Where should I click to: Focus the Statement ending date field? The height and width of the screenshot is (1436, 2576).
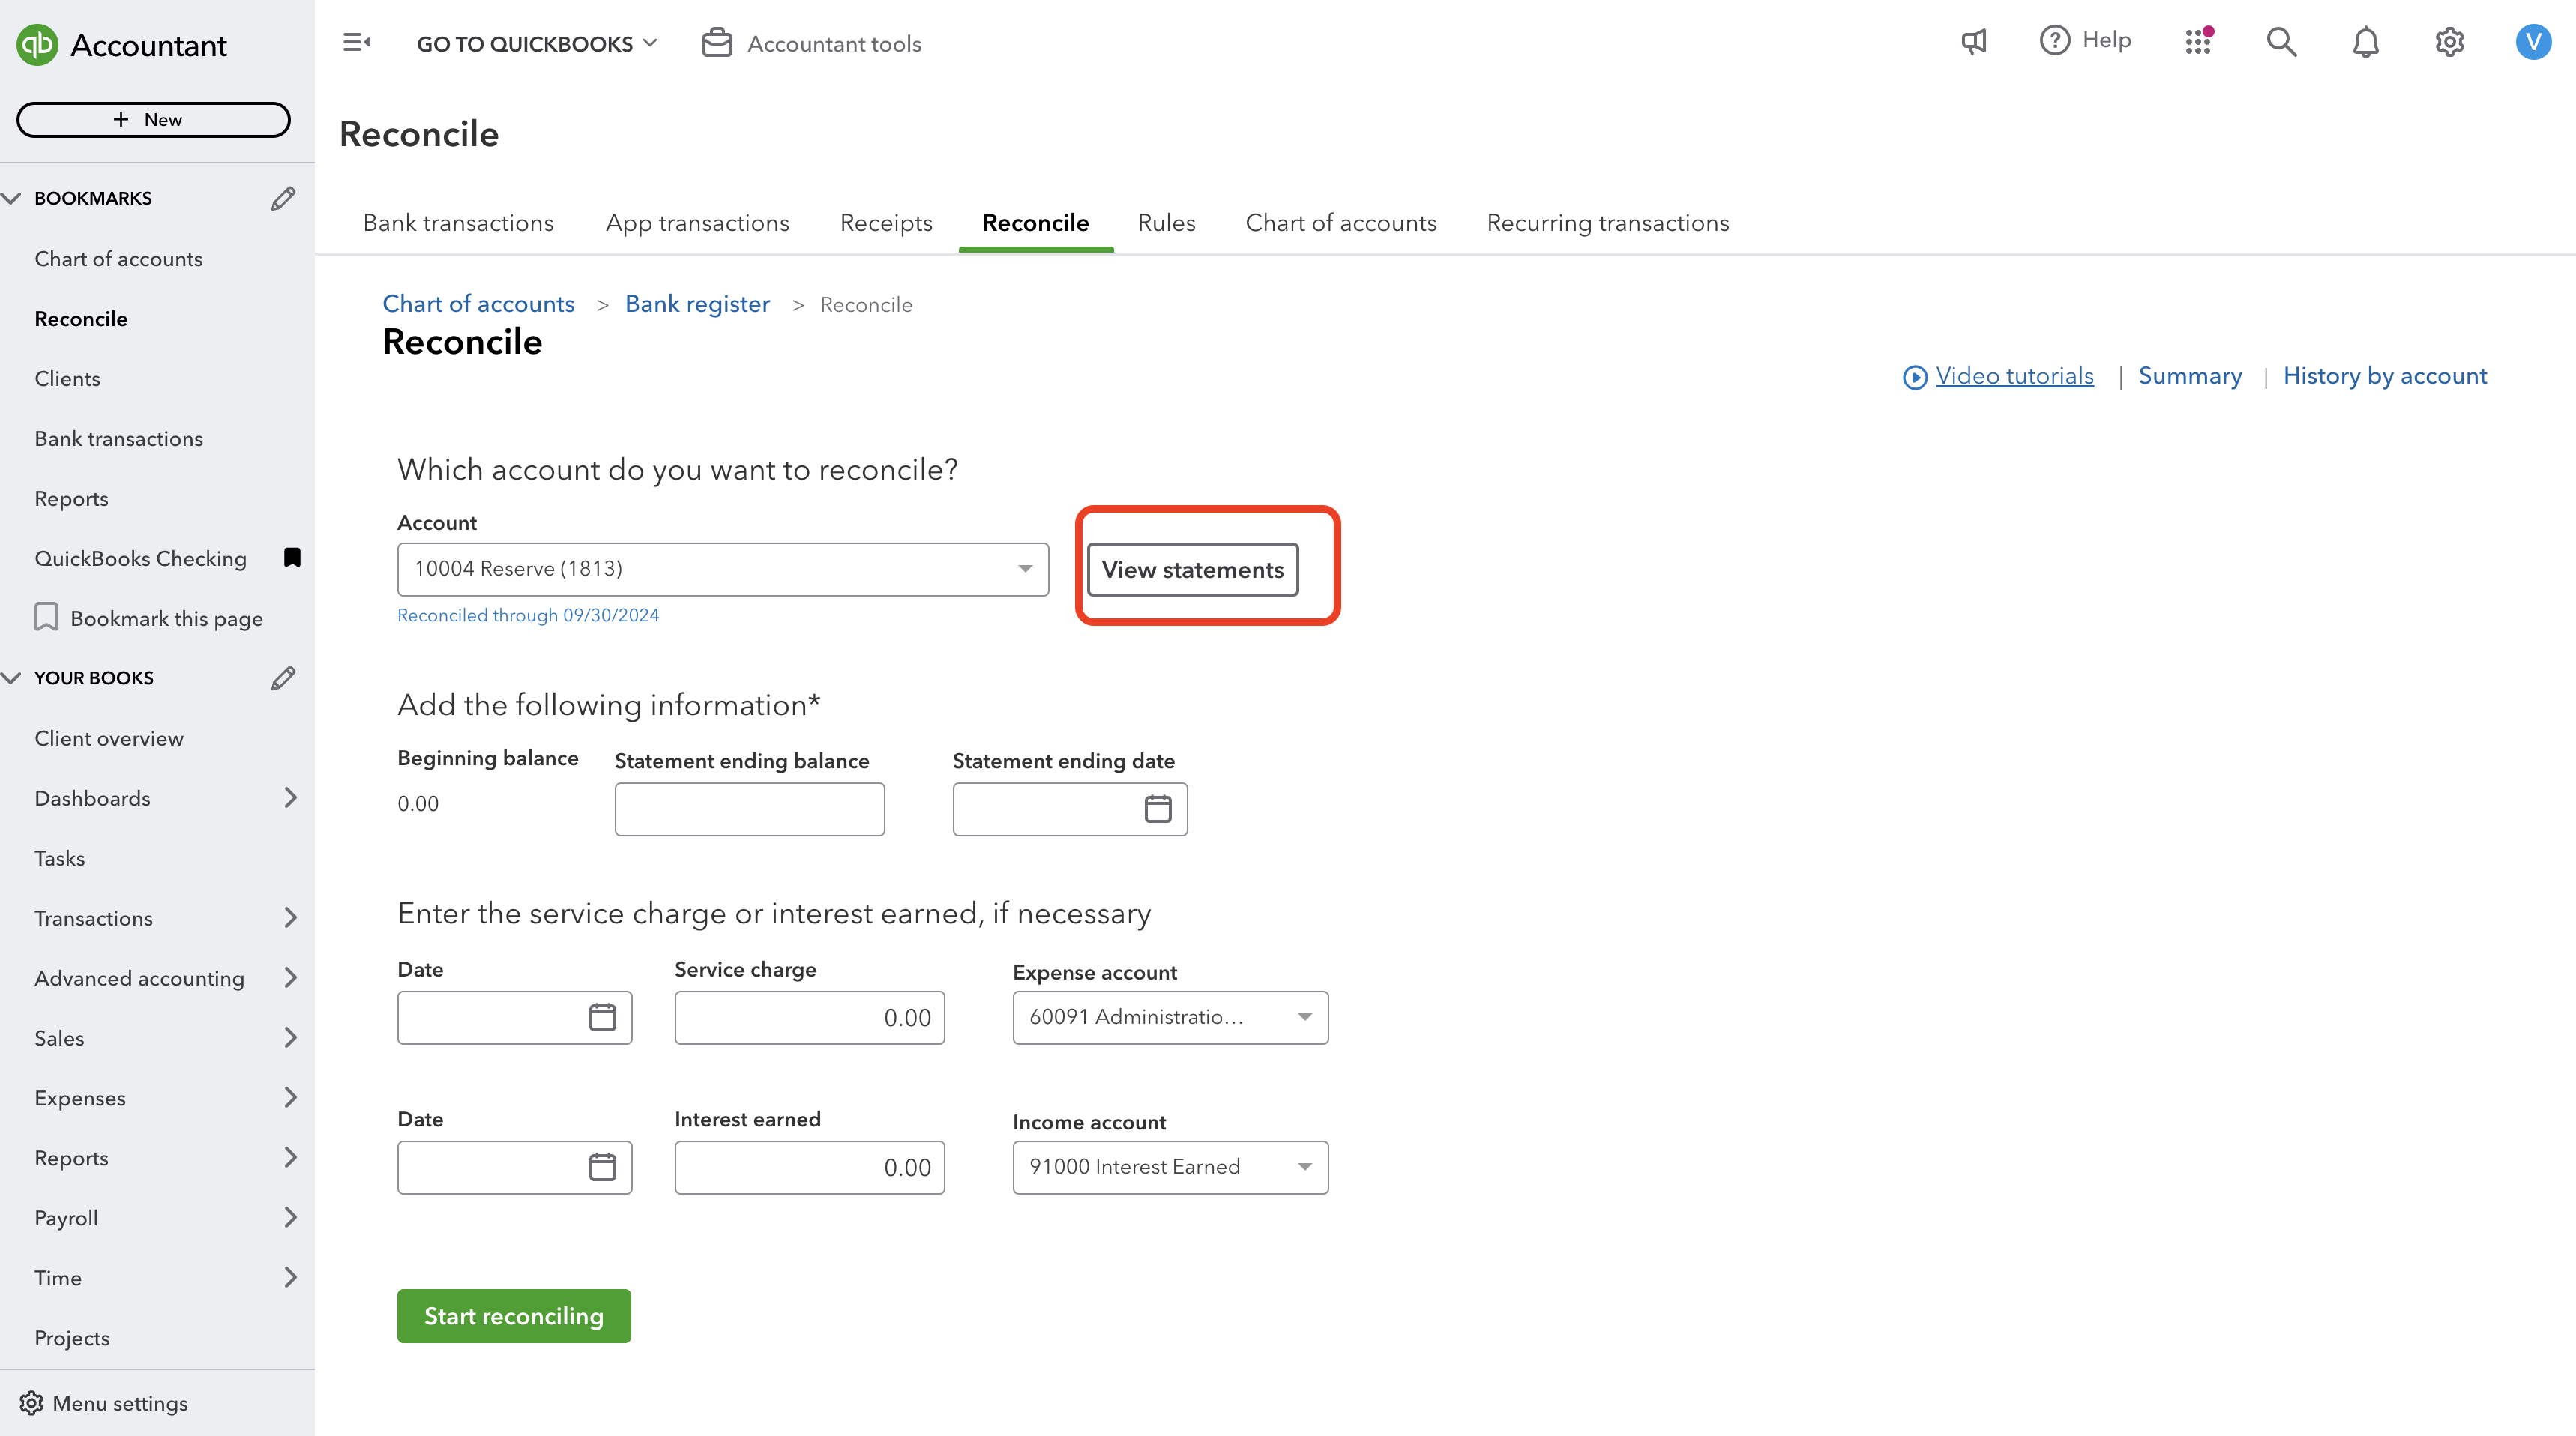tap(1070, 809)
